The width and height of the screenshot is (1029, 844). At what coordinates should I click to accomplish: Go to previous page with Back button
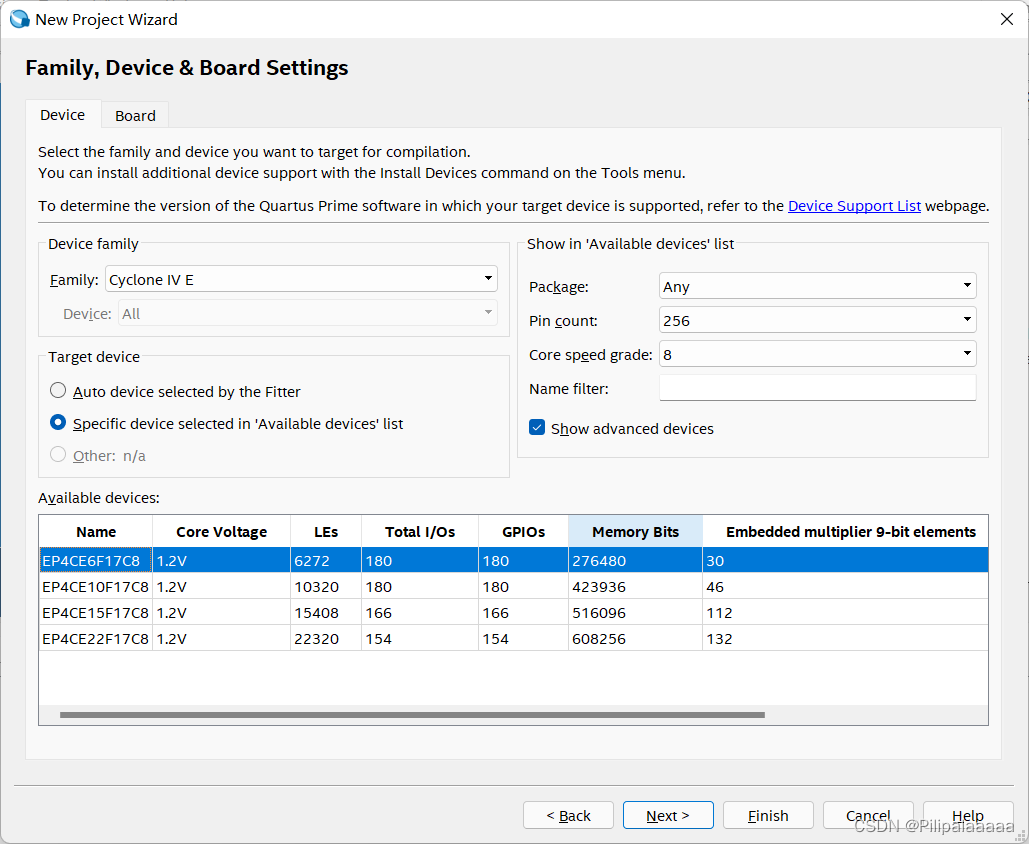click(568, 815)
